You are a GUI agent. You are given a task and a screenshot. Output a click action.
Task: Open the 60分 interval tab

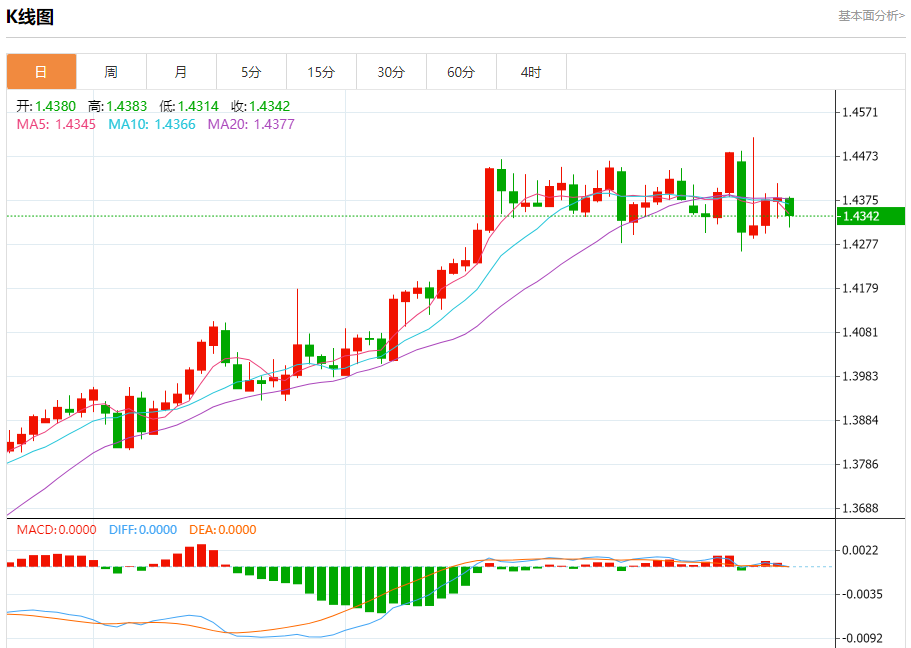pos(461,71)
